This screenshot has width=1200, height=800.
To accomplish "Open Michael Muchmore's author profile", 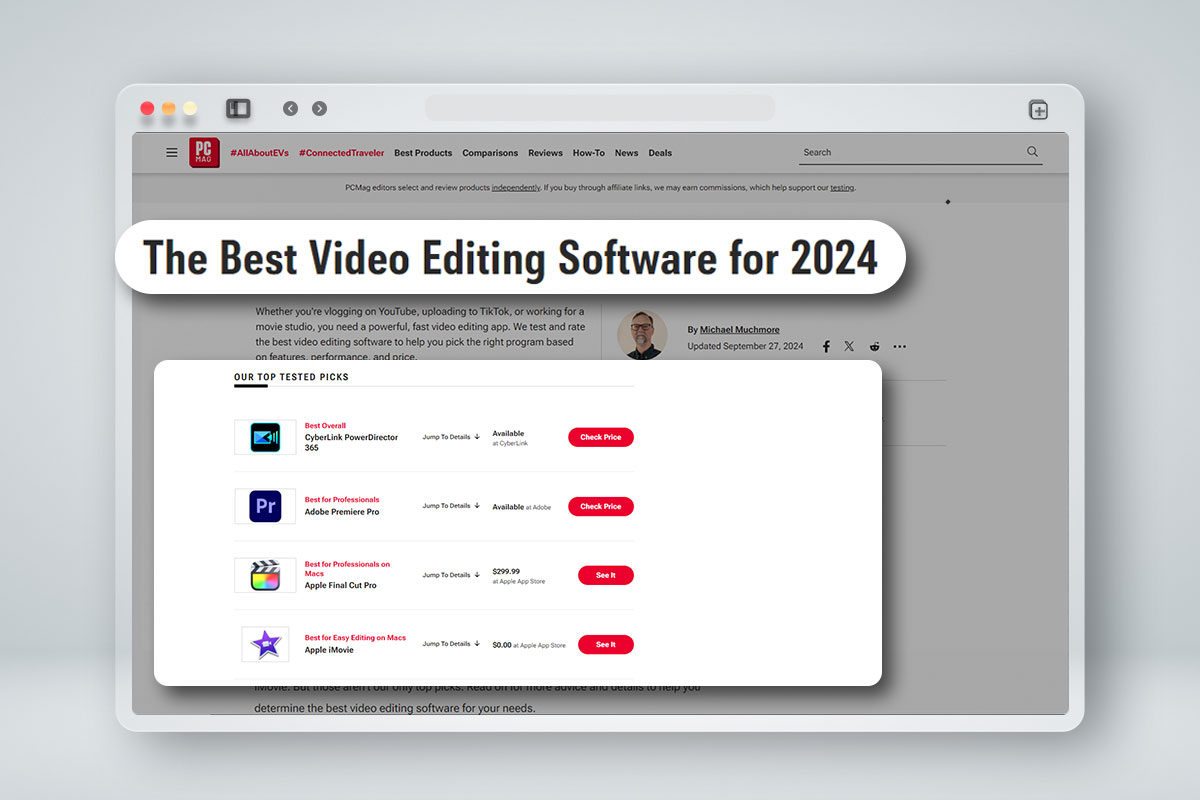I will click(739, 329).
